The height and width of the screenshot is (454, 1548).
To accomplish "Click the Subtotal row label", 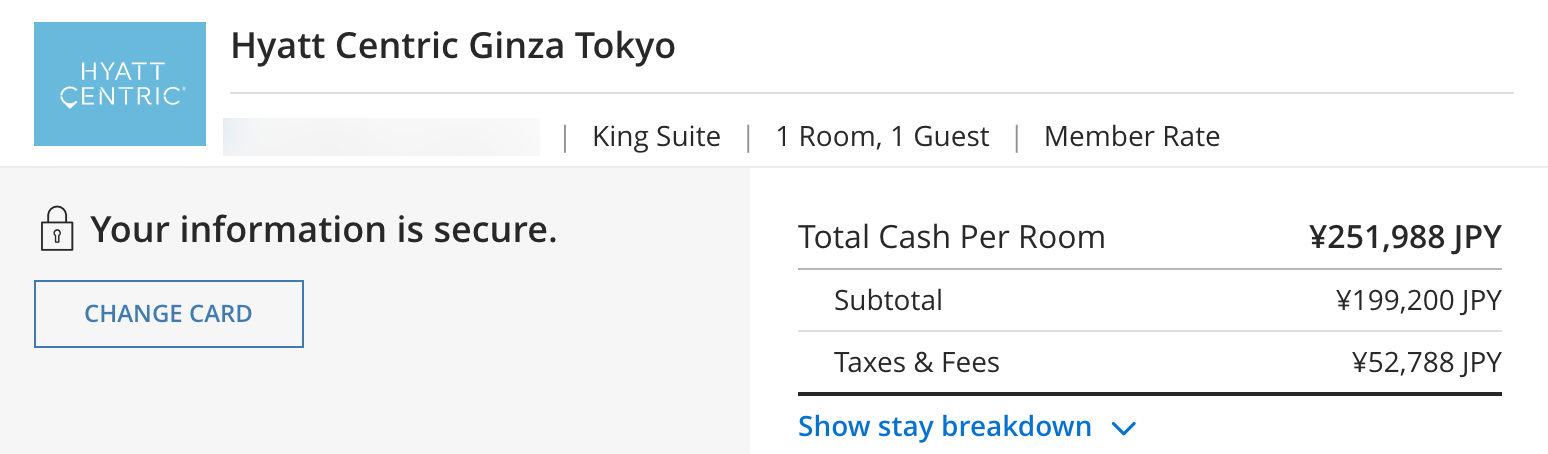I will pos(888,300).
